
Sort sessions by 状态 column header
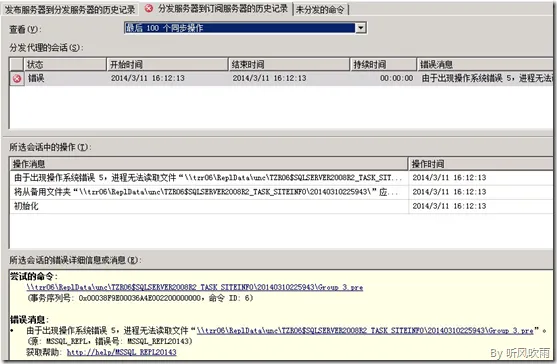(x=65, y=64)
